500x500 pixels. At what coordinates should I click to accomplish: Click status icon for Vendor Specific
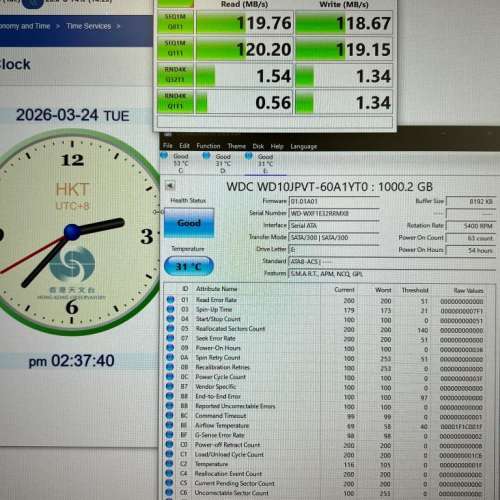pos(170,387)
